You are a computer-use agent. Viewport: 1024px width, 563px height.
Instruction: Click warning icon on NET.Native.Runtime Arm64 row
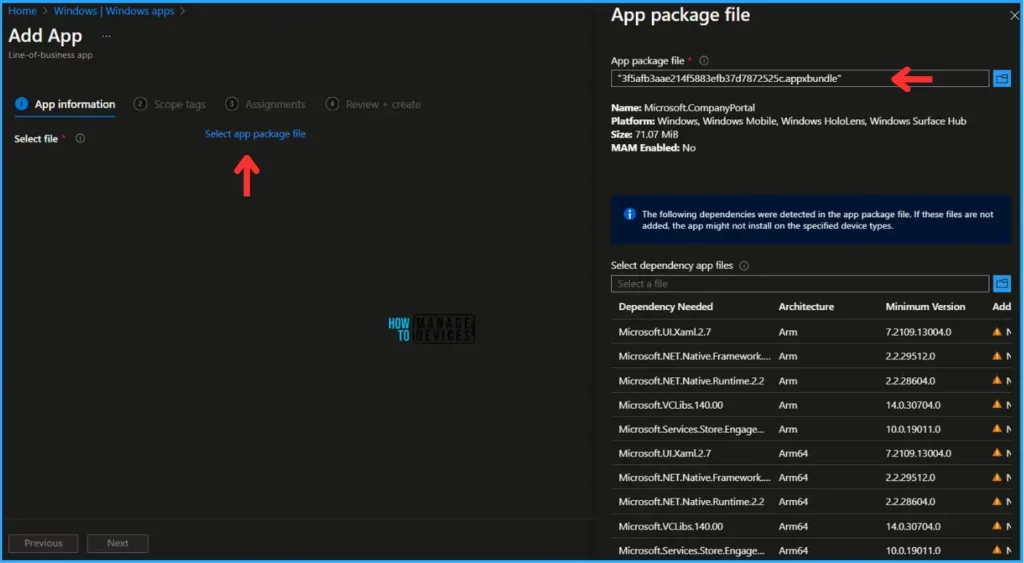[997, 502]
